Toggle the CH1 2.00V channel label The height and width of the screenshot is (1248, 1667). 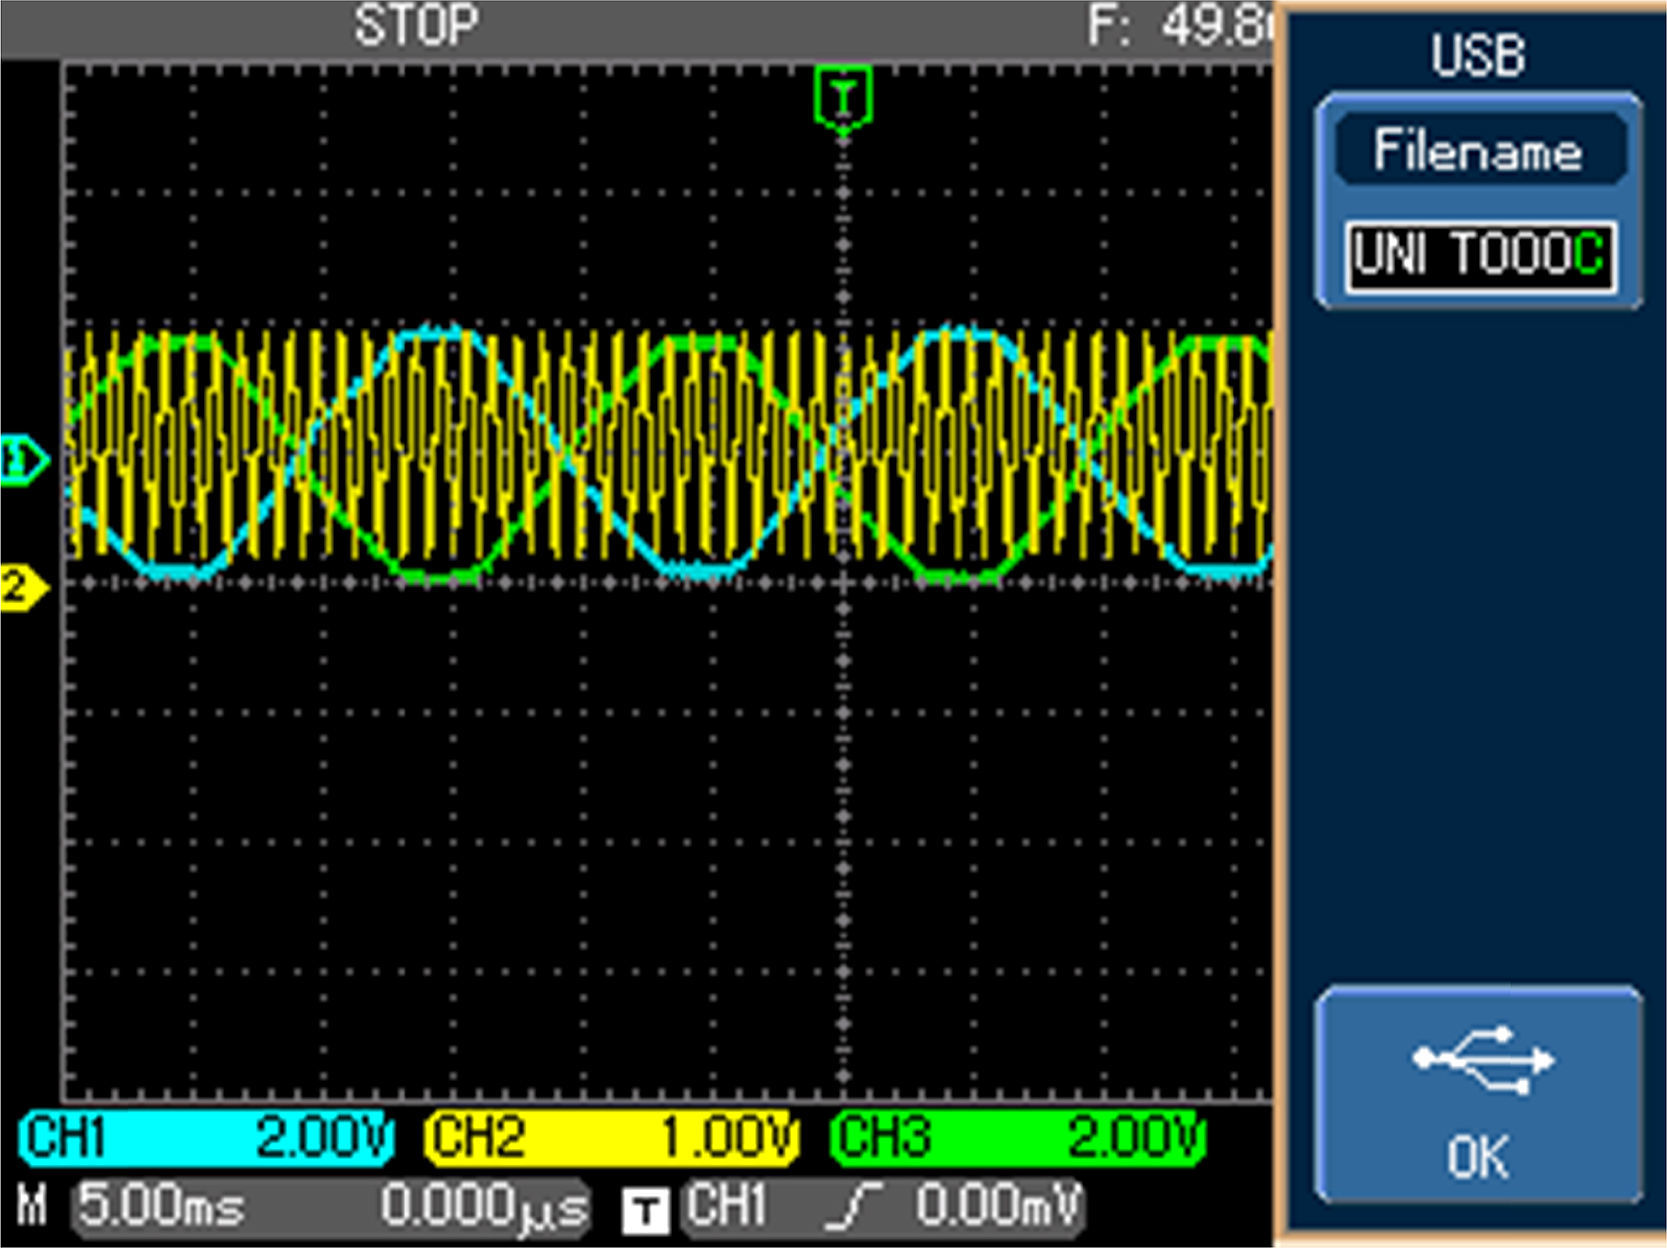pyautogui.click(x=205, y=1138)
